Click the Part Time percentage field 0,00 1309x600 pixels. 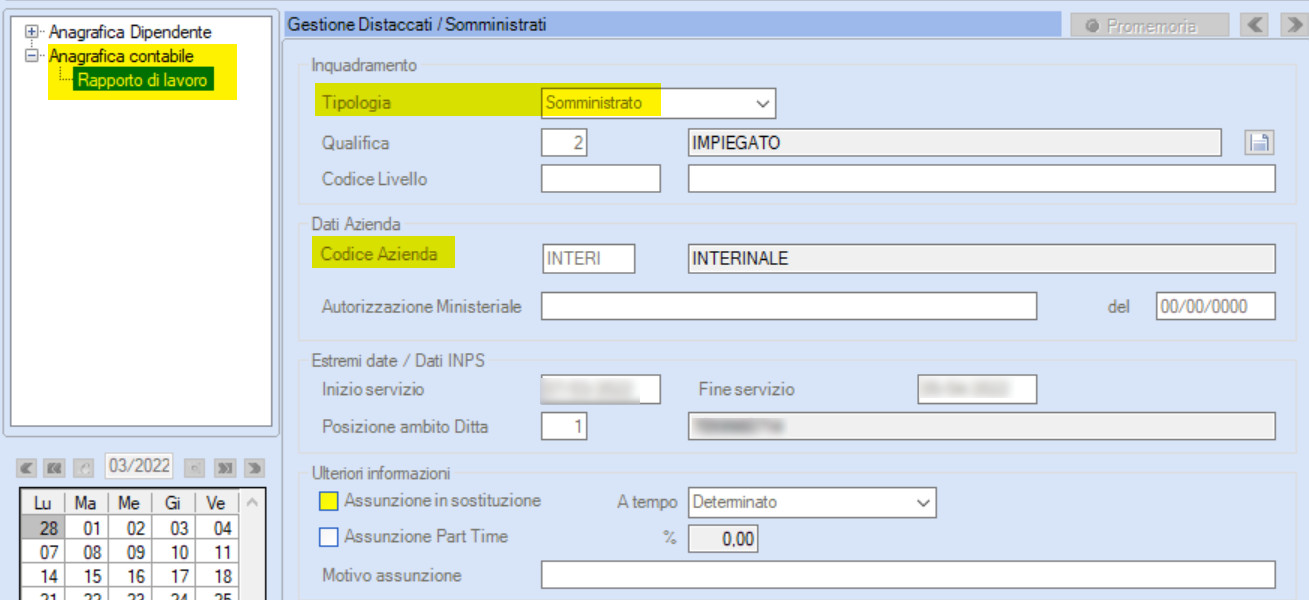pyautogui.click(x=723, y=540)
